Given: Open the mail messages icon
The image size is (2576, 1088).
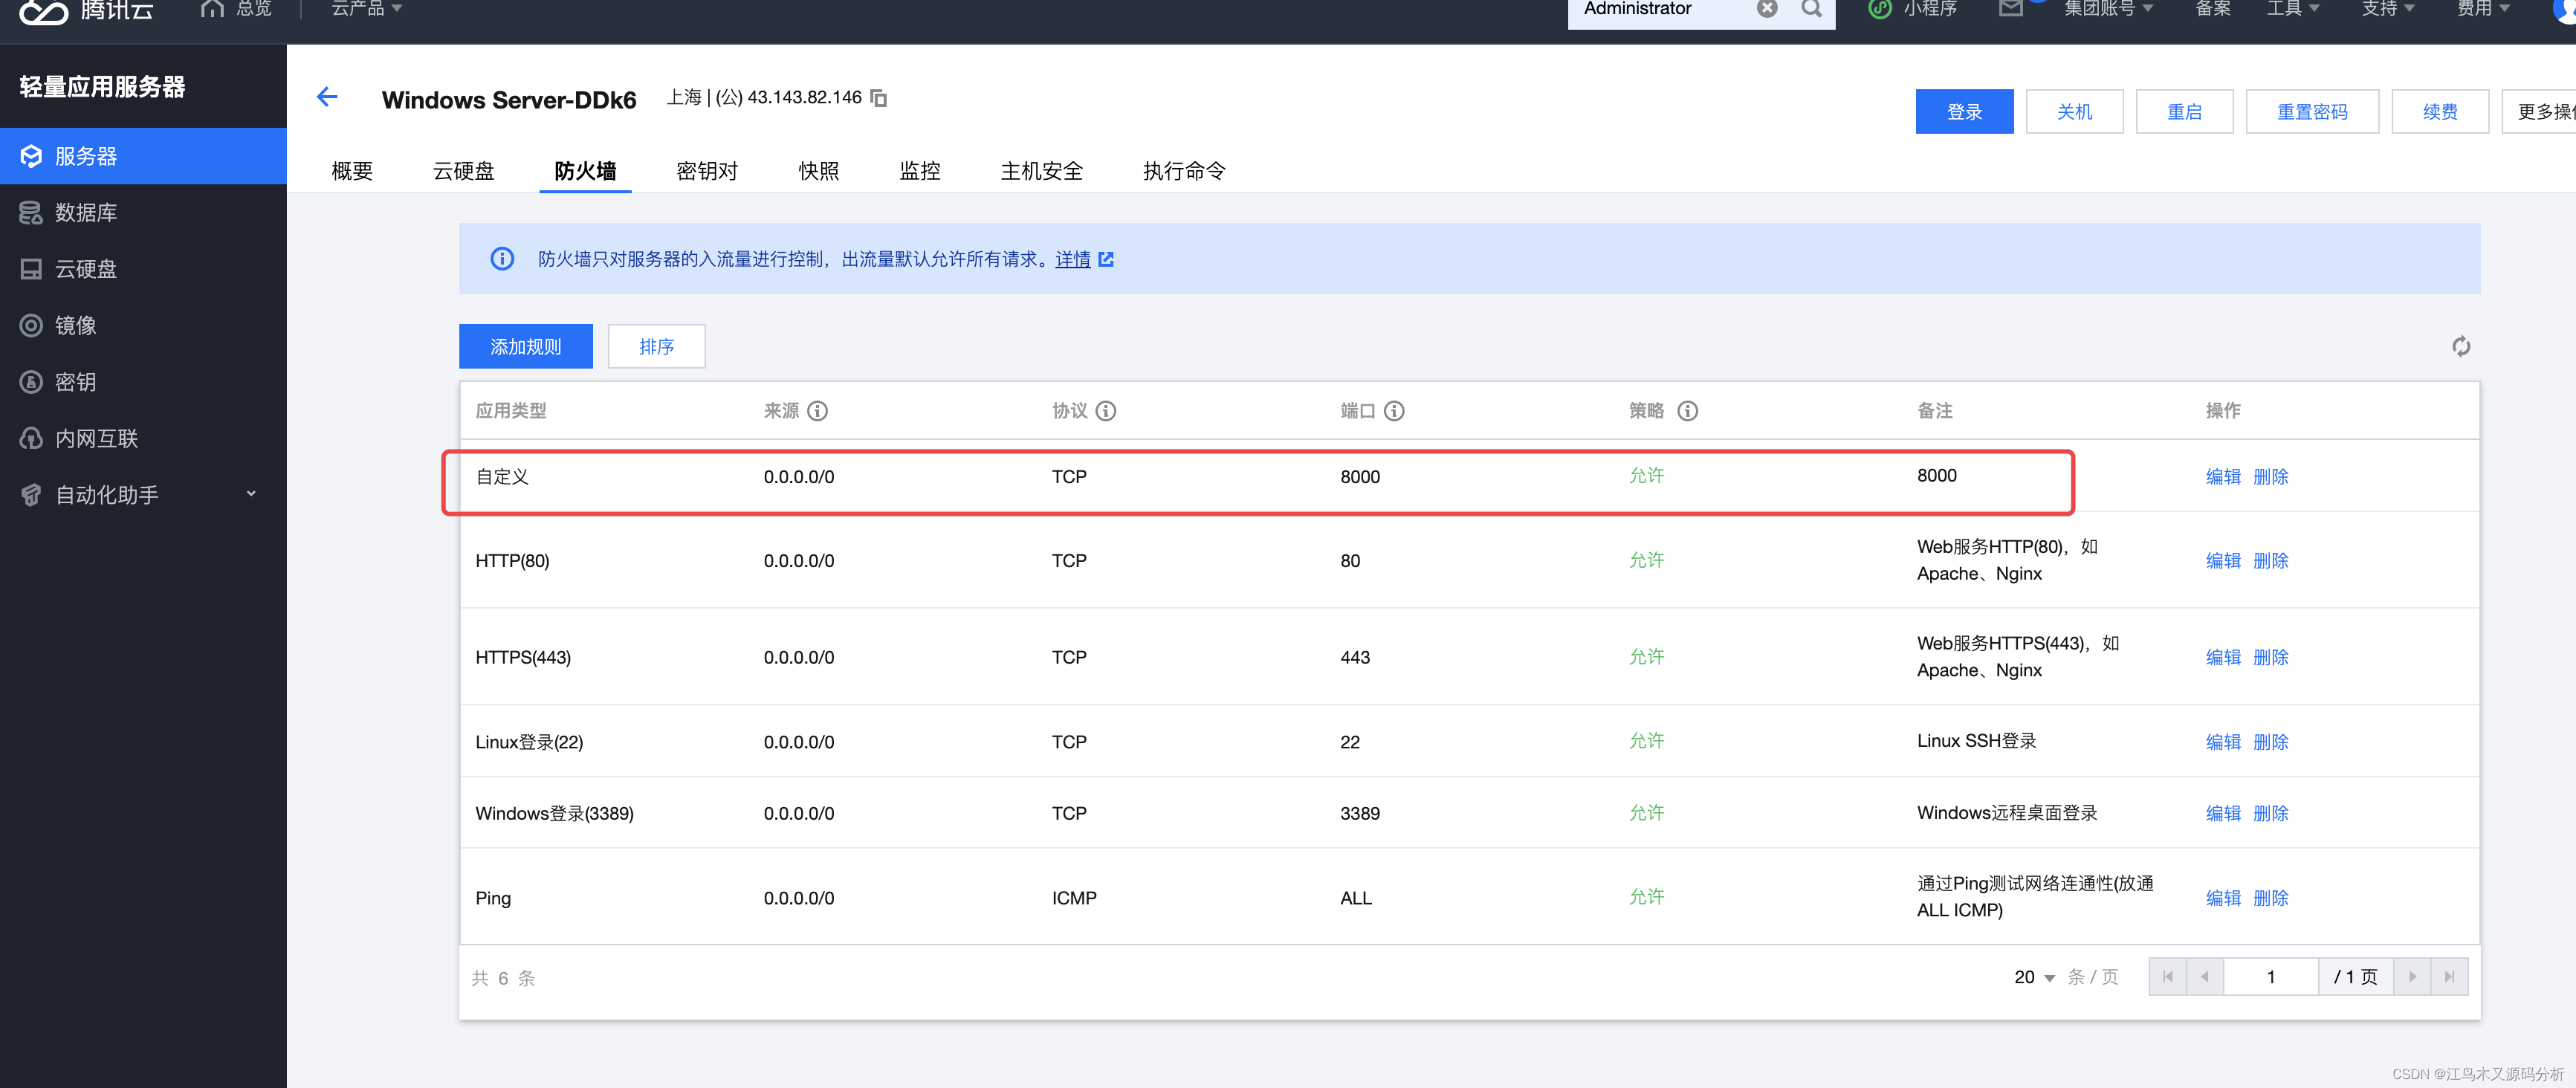Looking at the screenshot, I should click(2011, 9).
